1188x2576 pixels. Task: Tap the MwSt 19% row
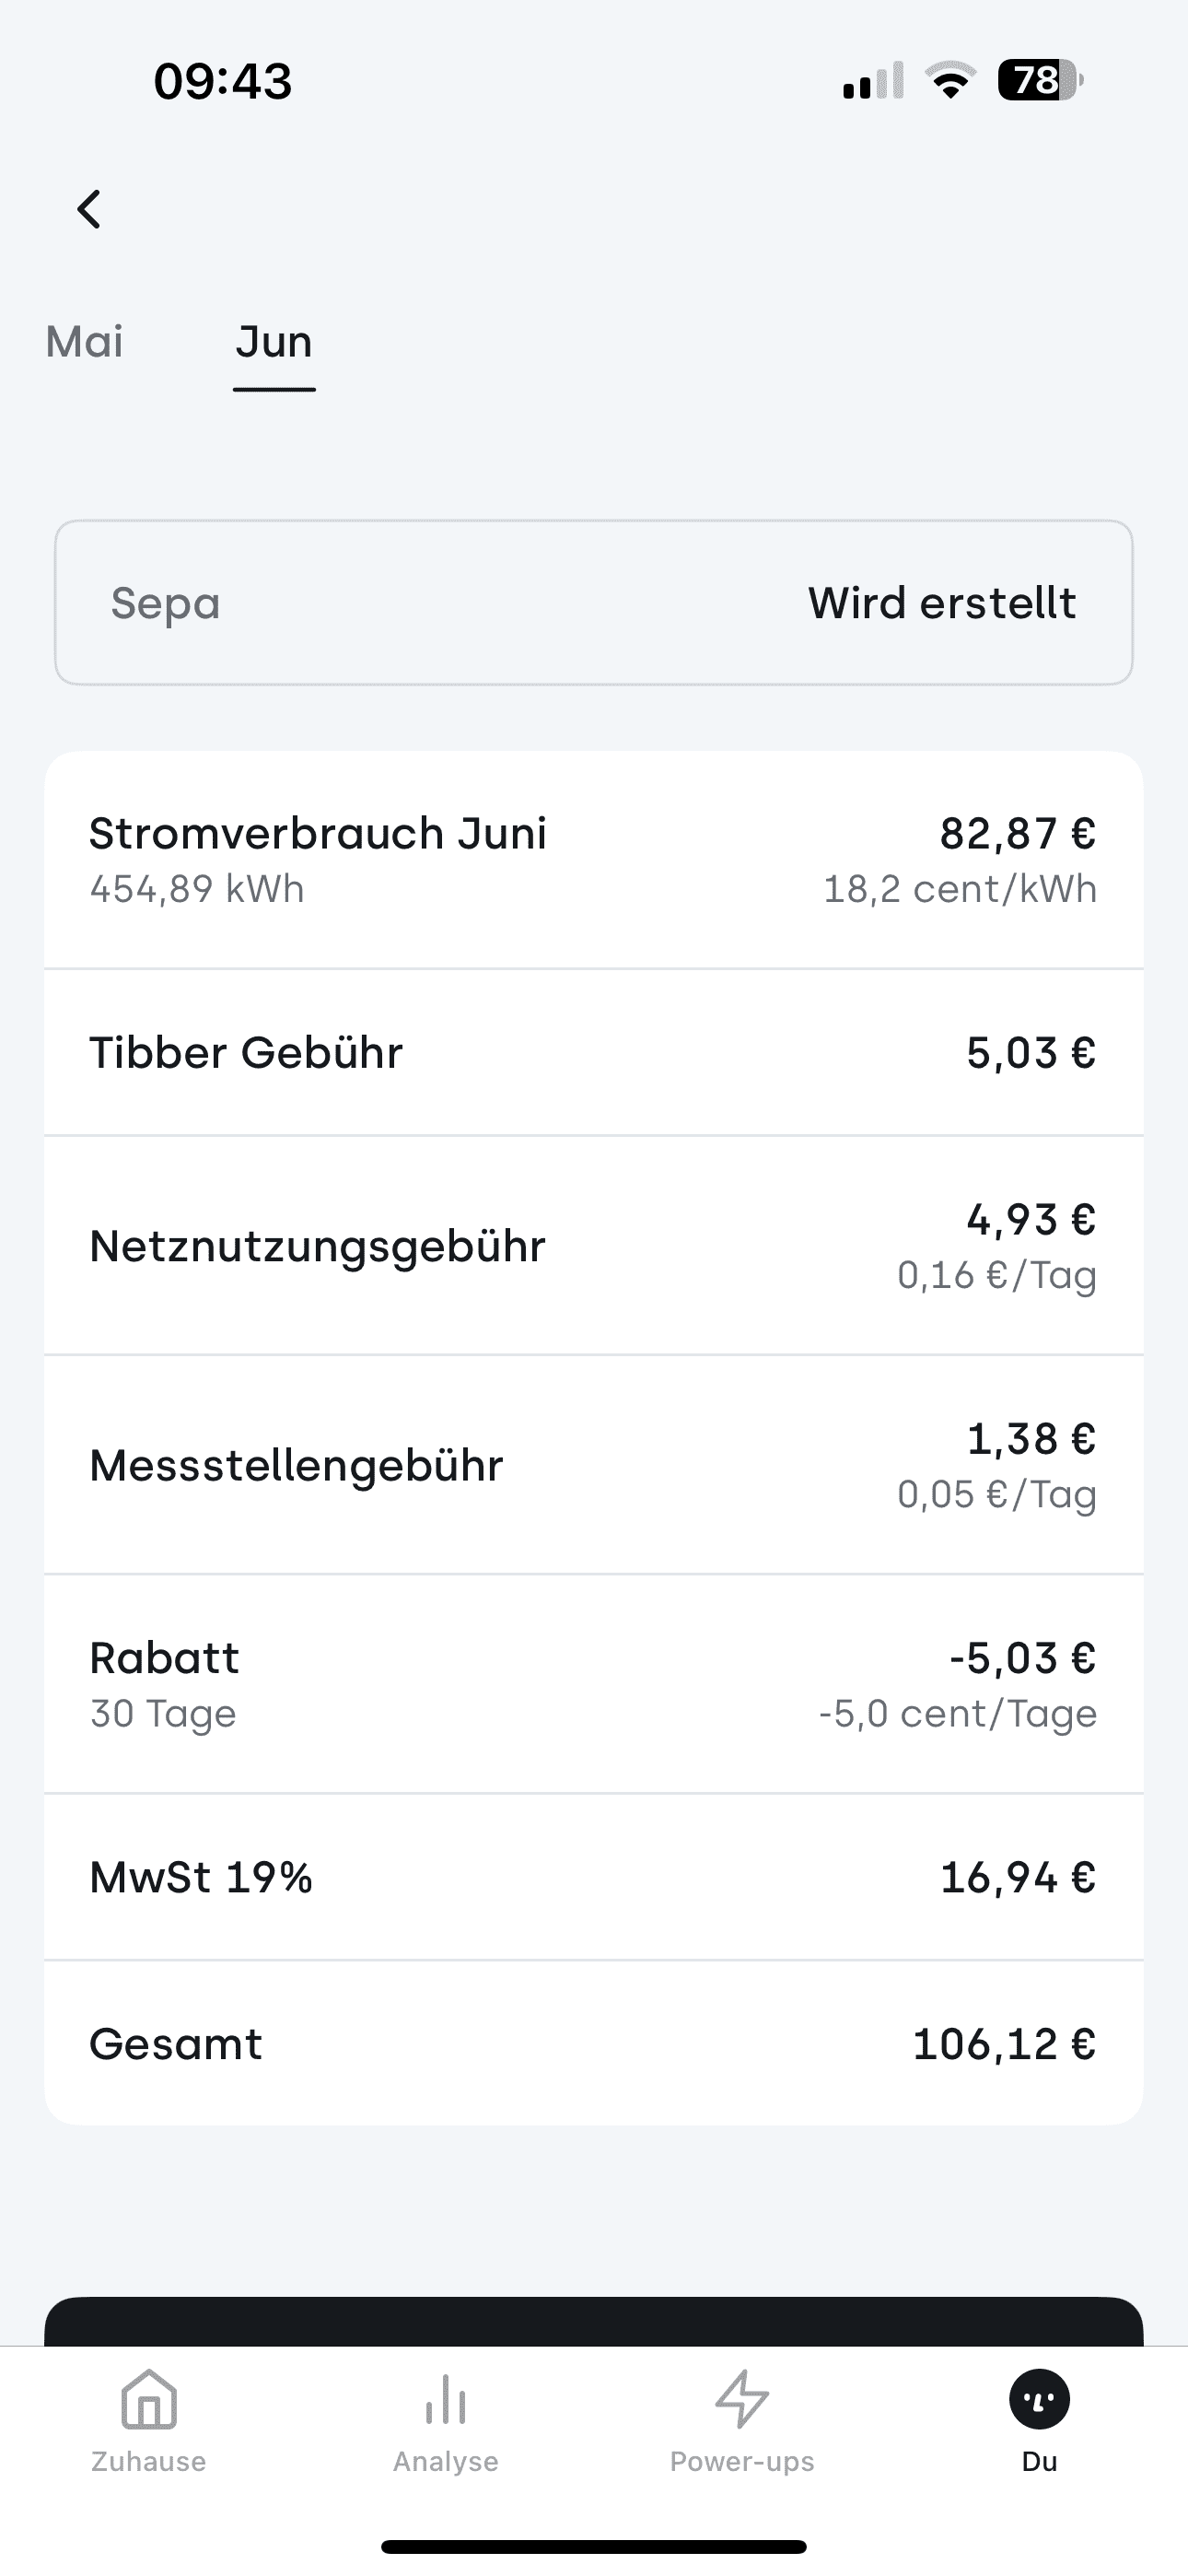pyautogui.click(x=594, y=1877)
